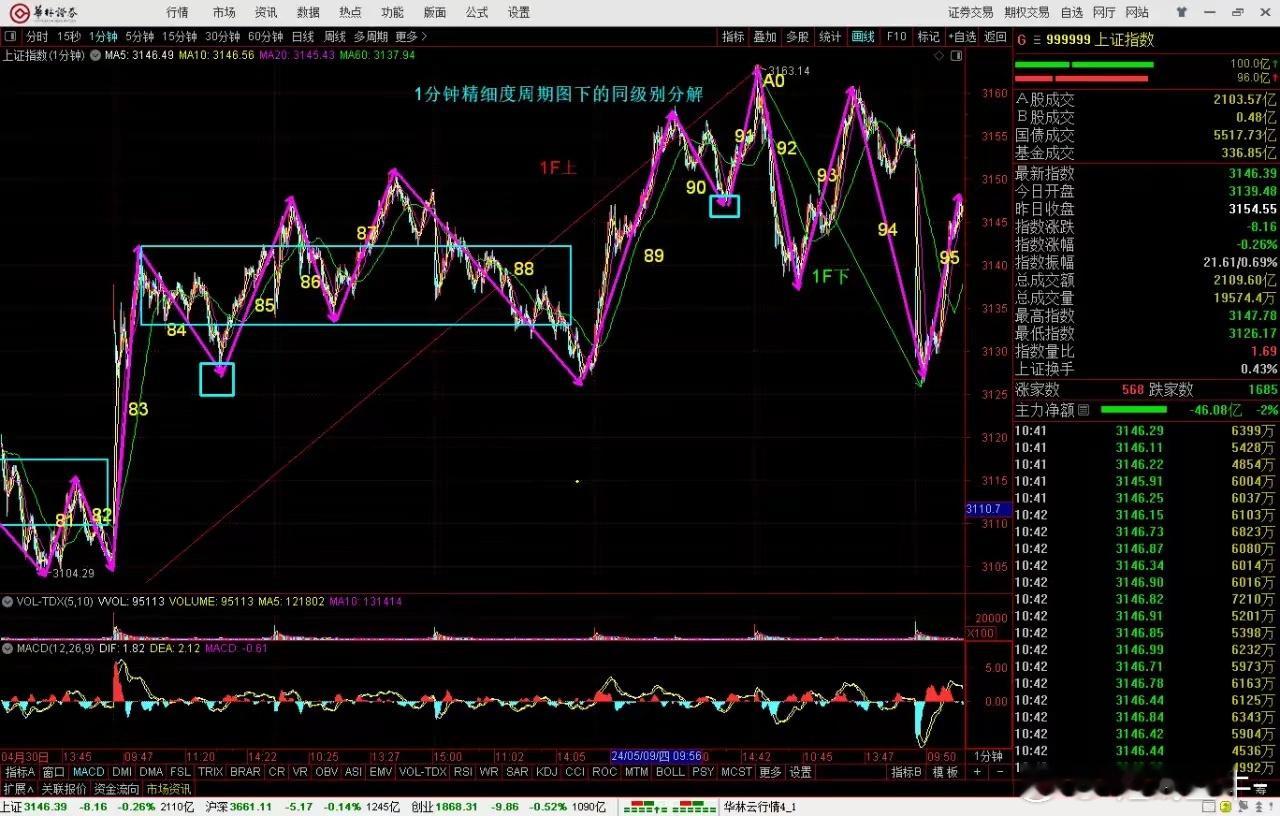Open the 多周期 multi-period view
The height and width of the screenshot is (816, 1280).
pyautogui.click(x=371, y=37)
